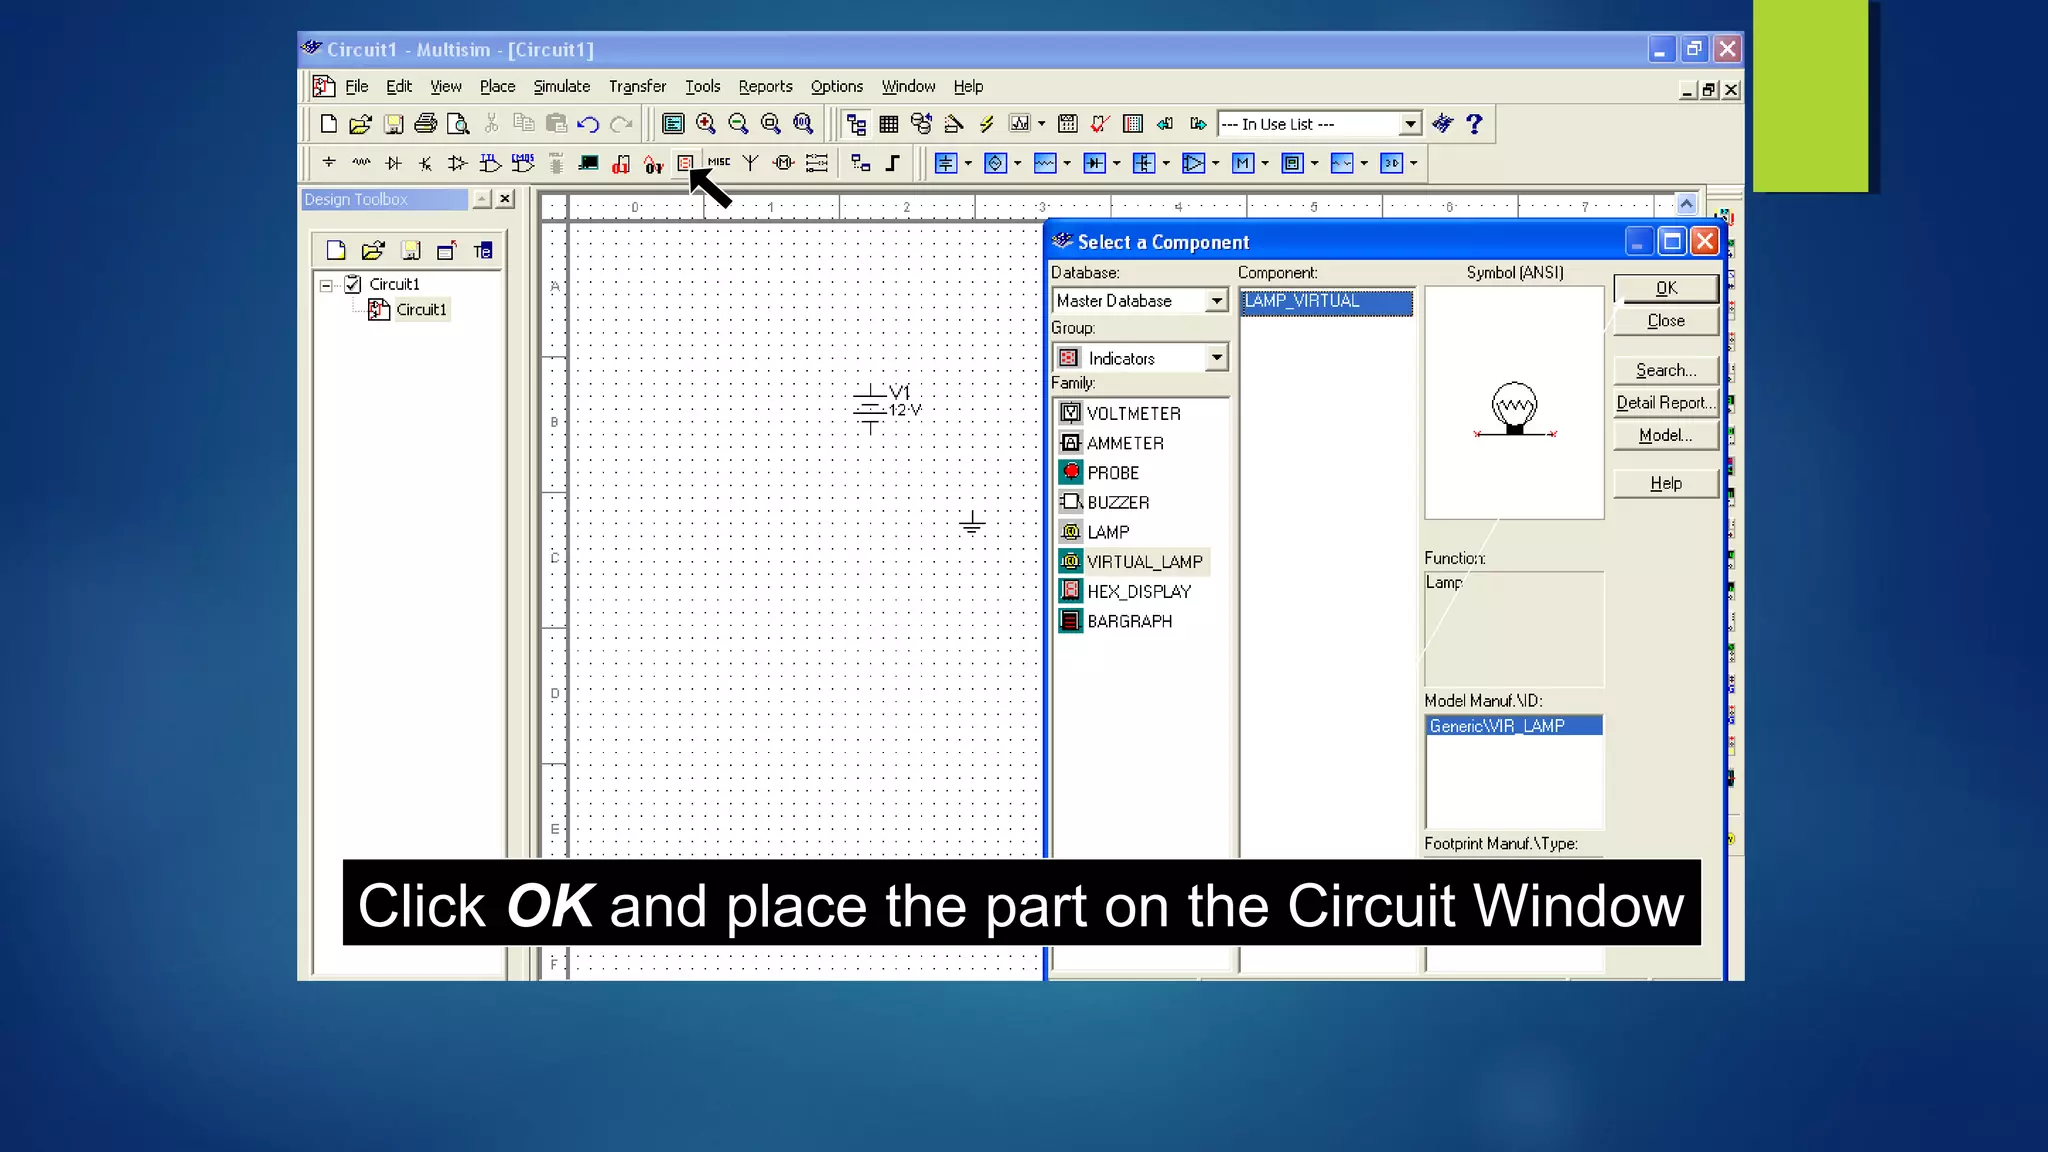This screenshot has width=2048, height=1152.
Task: Open the Reports menu
Action: coord(765,87)
